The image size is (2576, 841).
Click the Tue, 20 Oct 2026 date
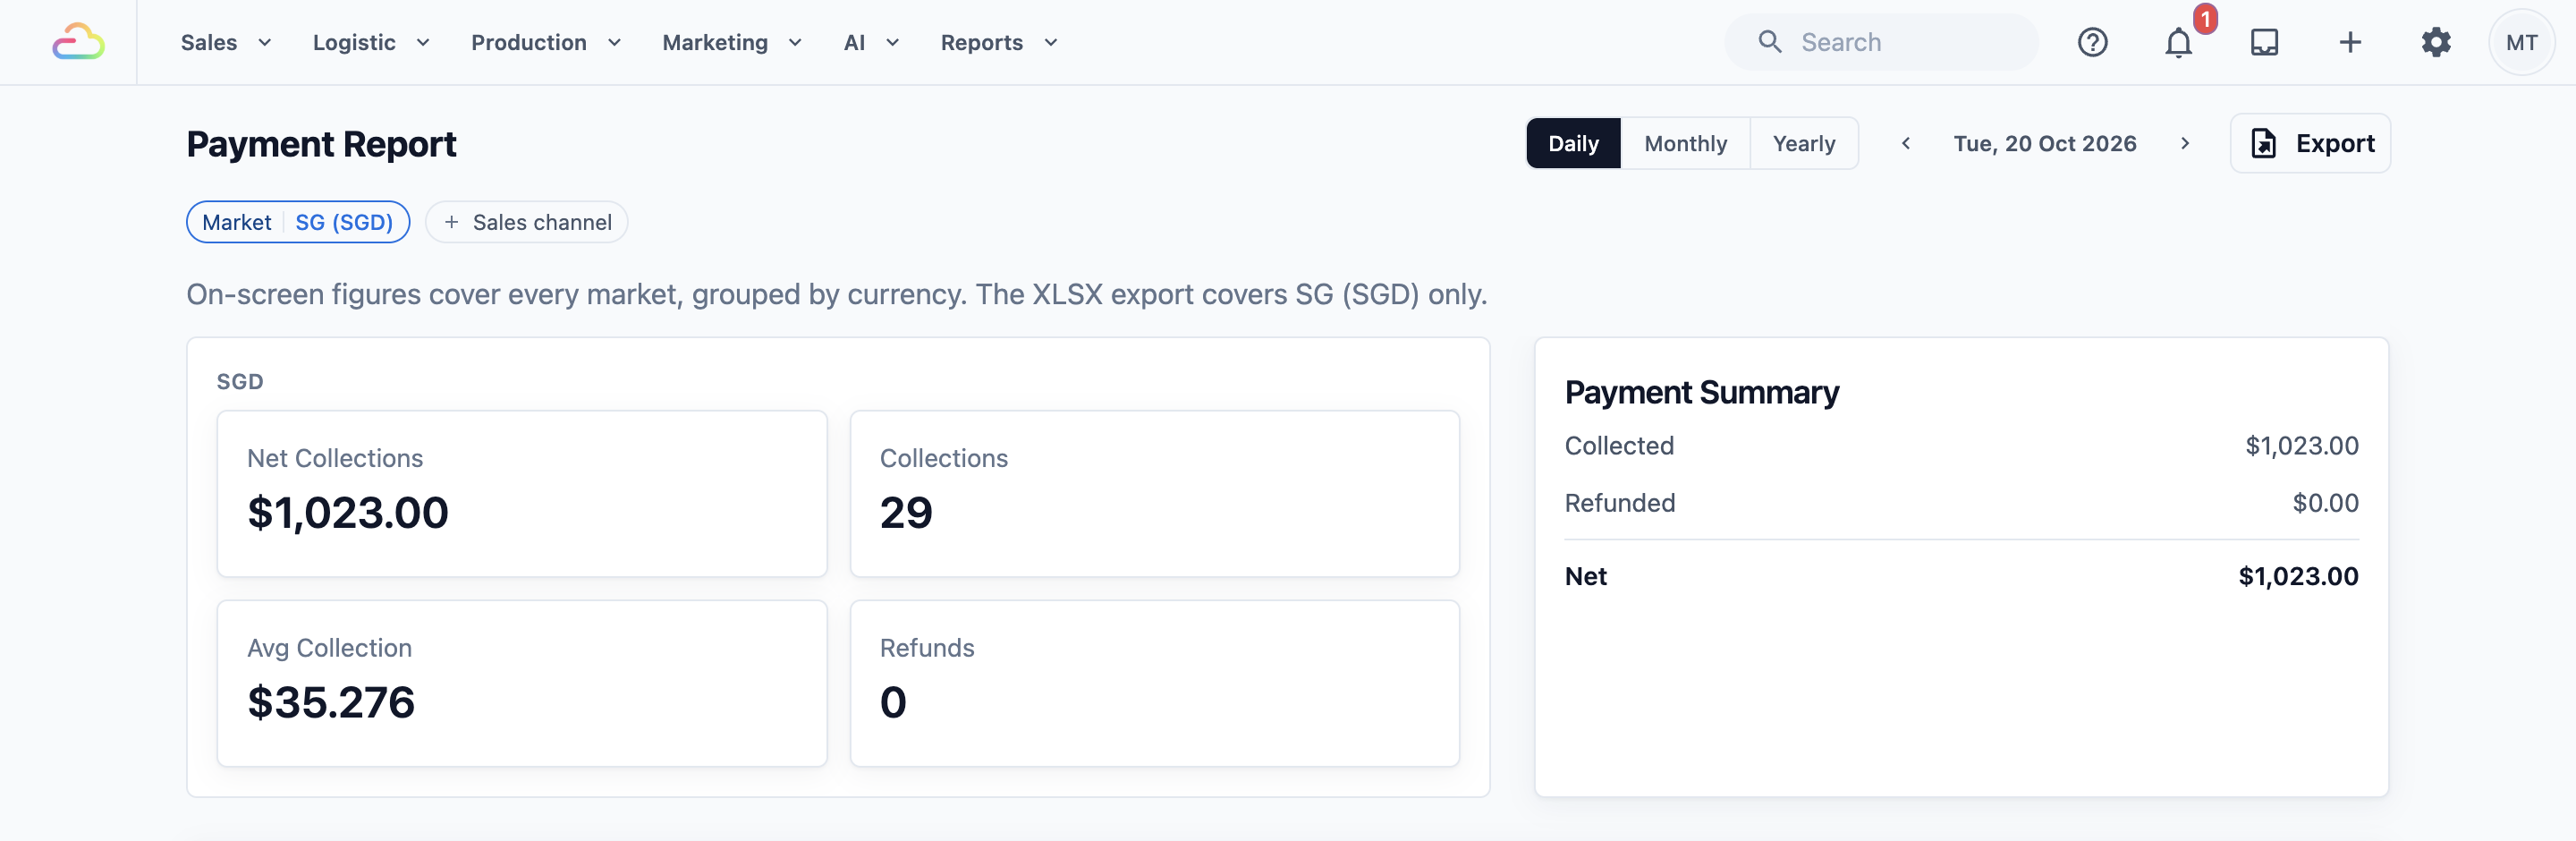(x=2045, y=143)
